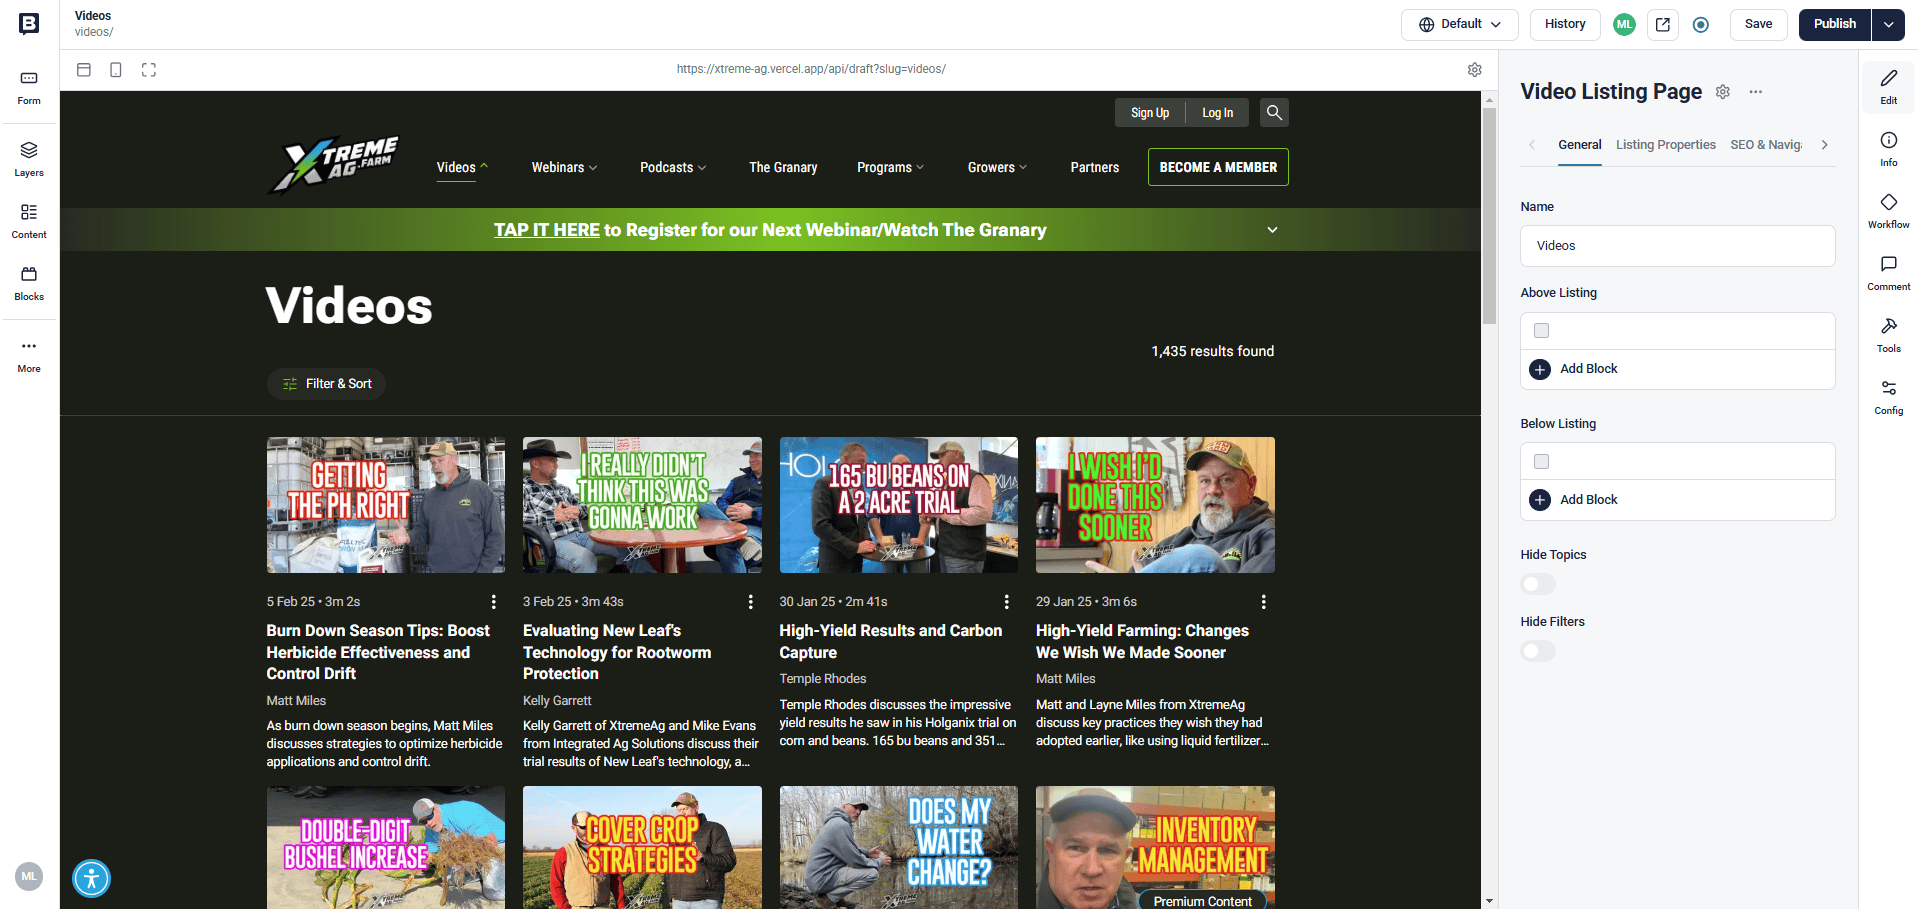Open preview URL settings gear
1918x909 pixels.
[1474, 70]
